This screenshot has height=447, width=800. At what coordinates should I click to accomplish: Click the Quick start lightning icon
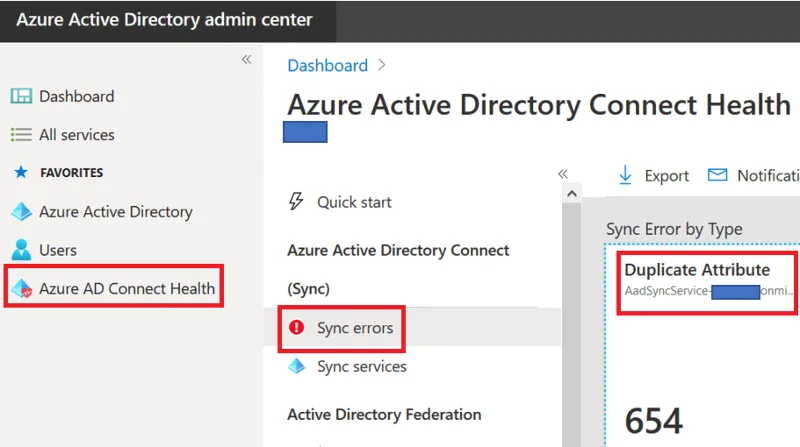pos(296,201)
